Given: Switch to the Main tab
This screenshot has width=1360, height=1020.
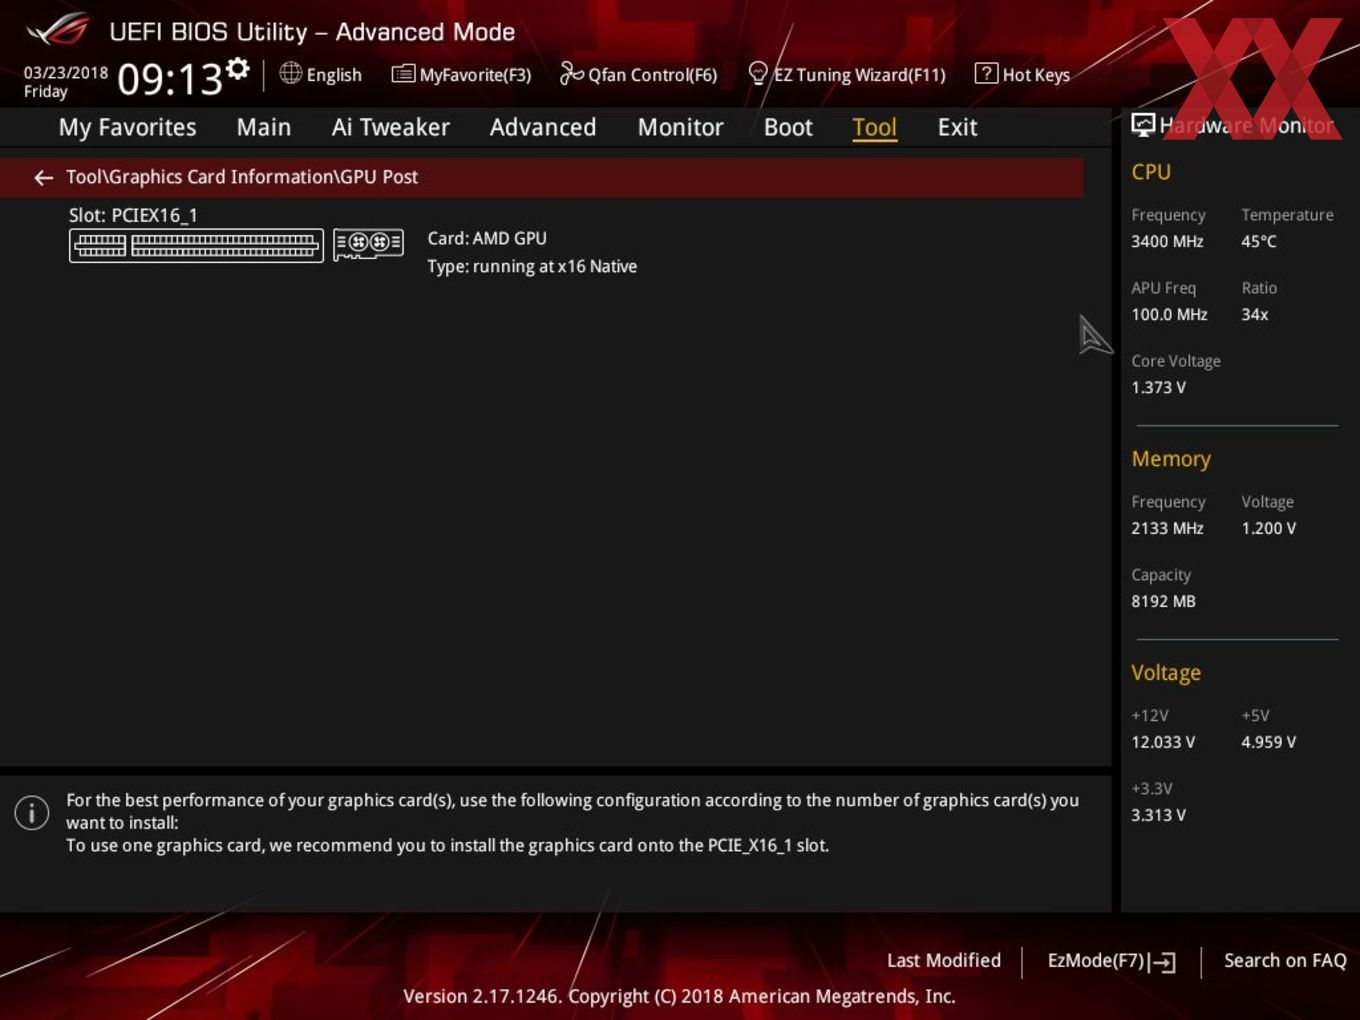Looking at the screenshot, I should coord(264,127).
